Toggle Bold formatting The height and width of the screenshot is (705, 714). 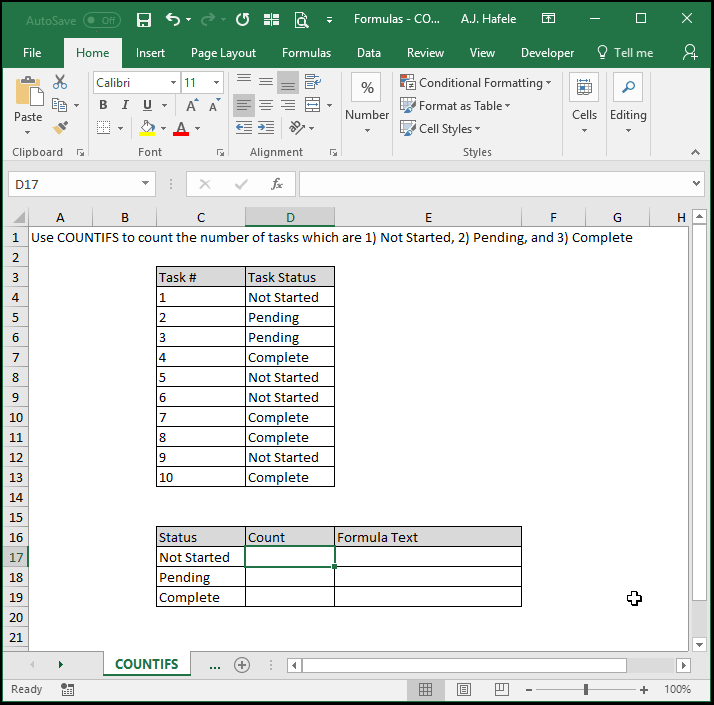[103, 105]
